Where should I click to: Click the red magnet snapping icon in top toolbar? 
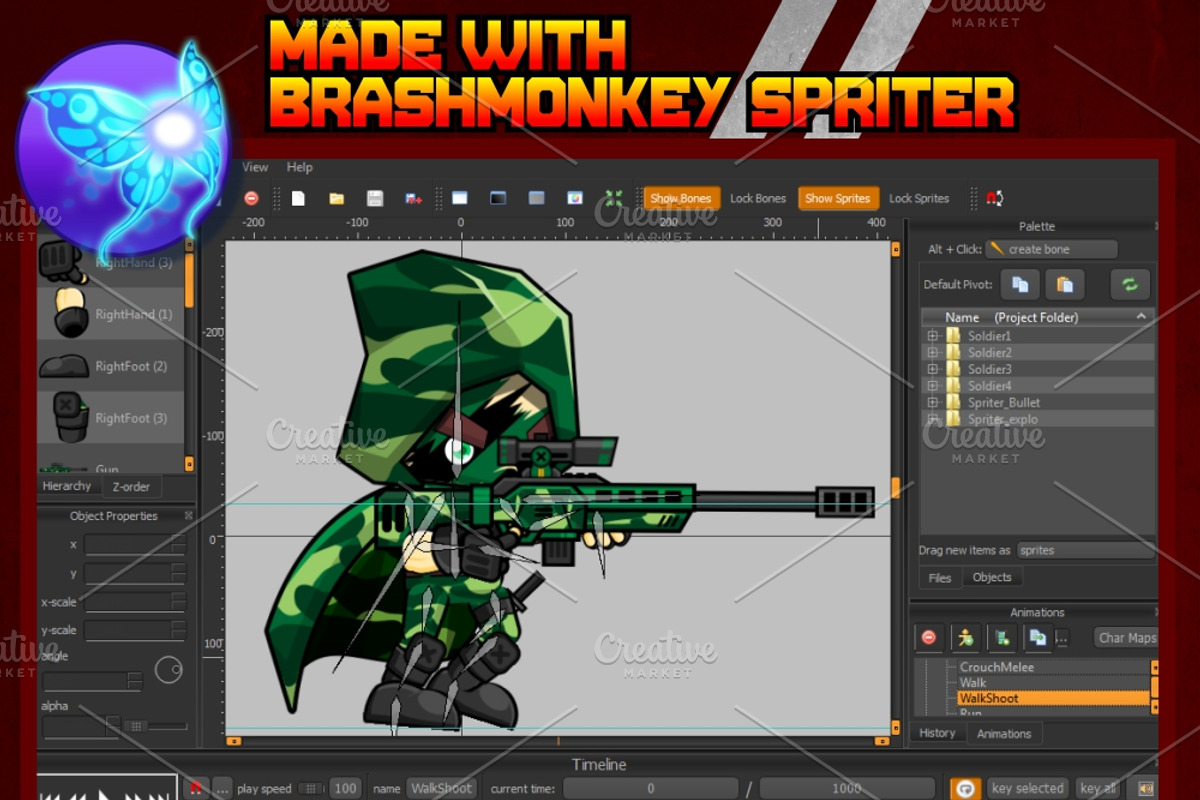[994, 198]
